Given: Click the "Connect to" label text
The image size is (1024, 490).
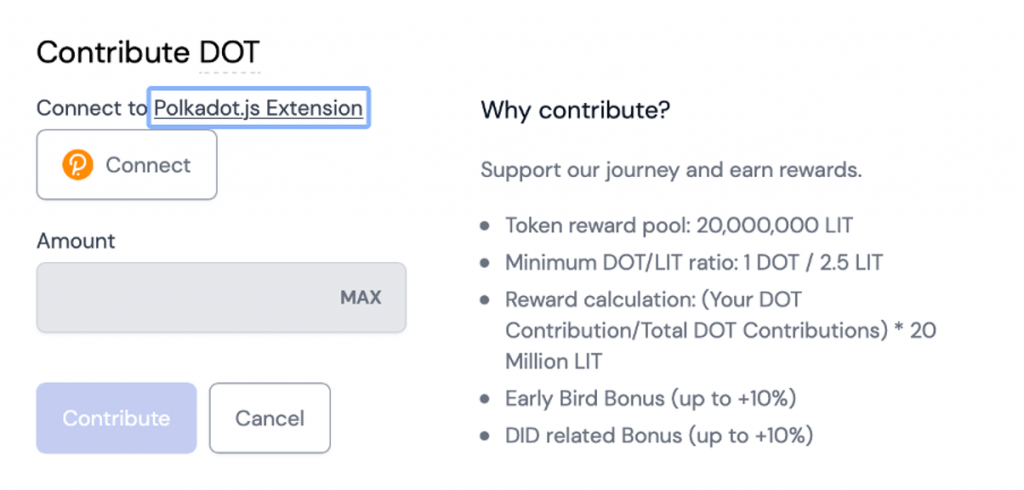Looking at the screenshot, I should tap(91, 108).
